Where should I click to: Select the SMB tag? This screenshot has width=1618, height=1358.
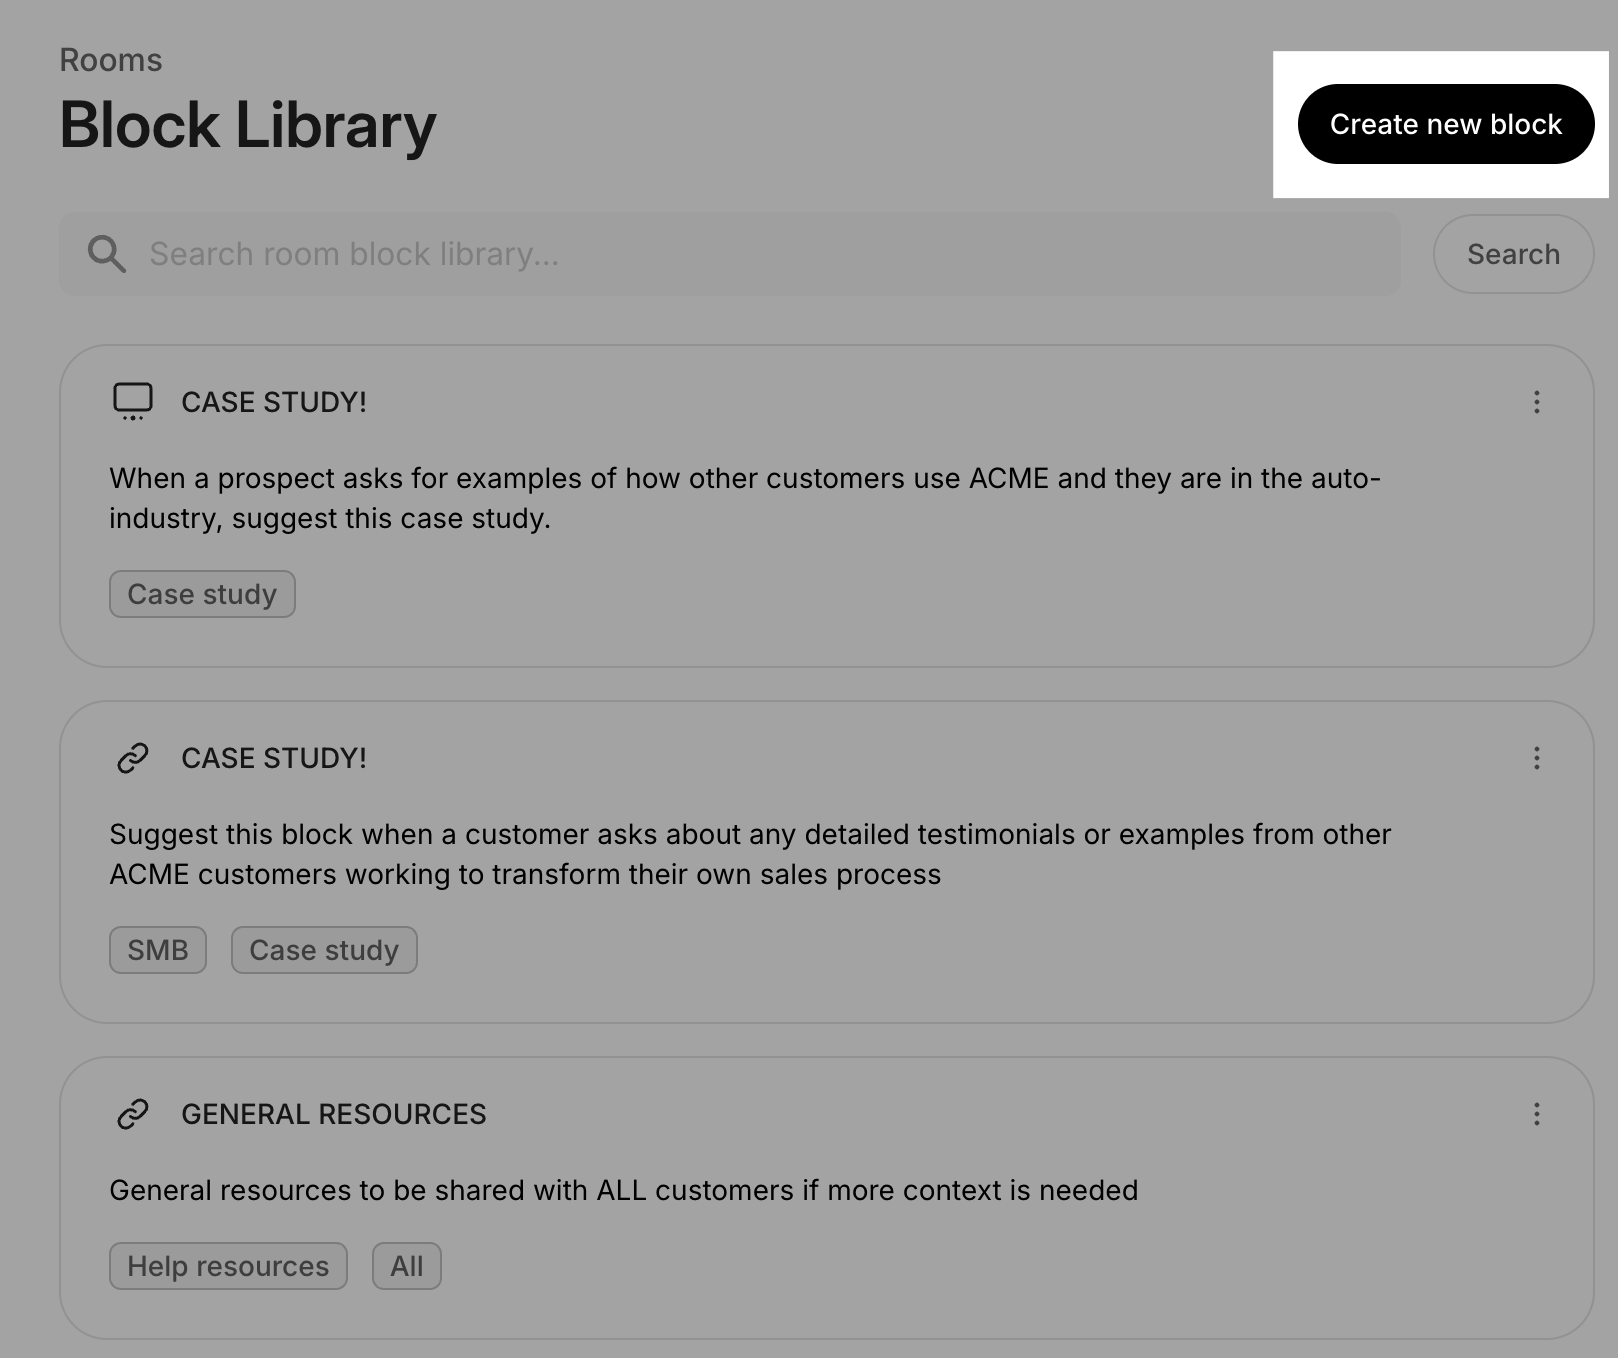(158, 950)
